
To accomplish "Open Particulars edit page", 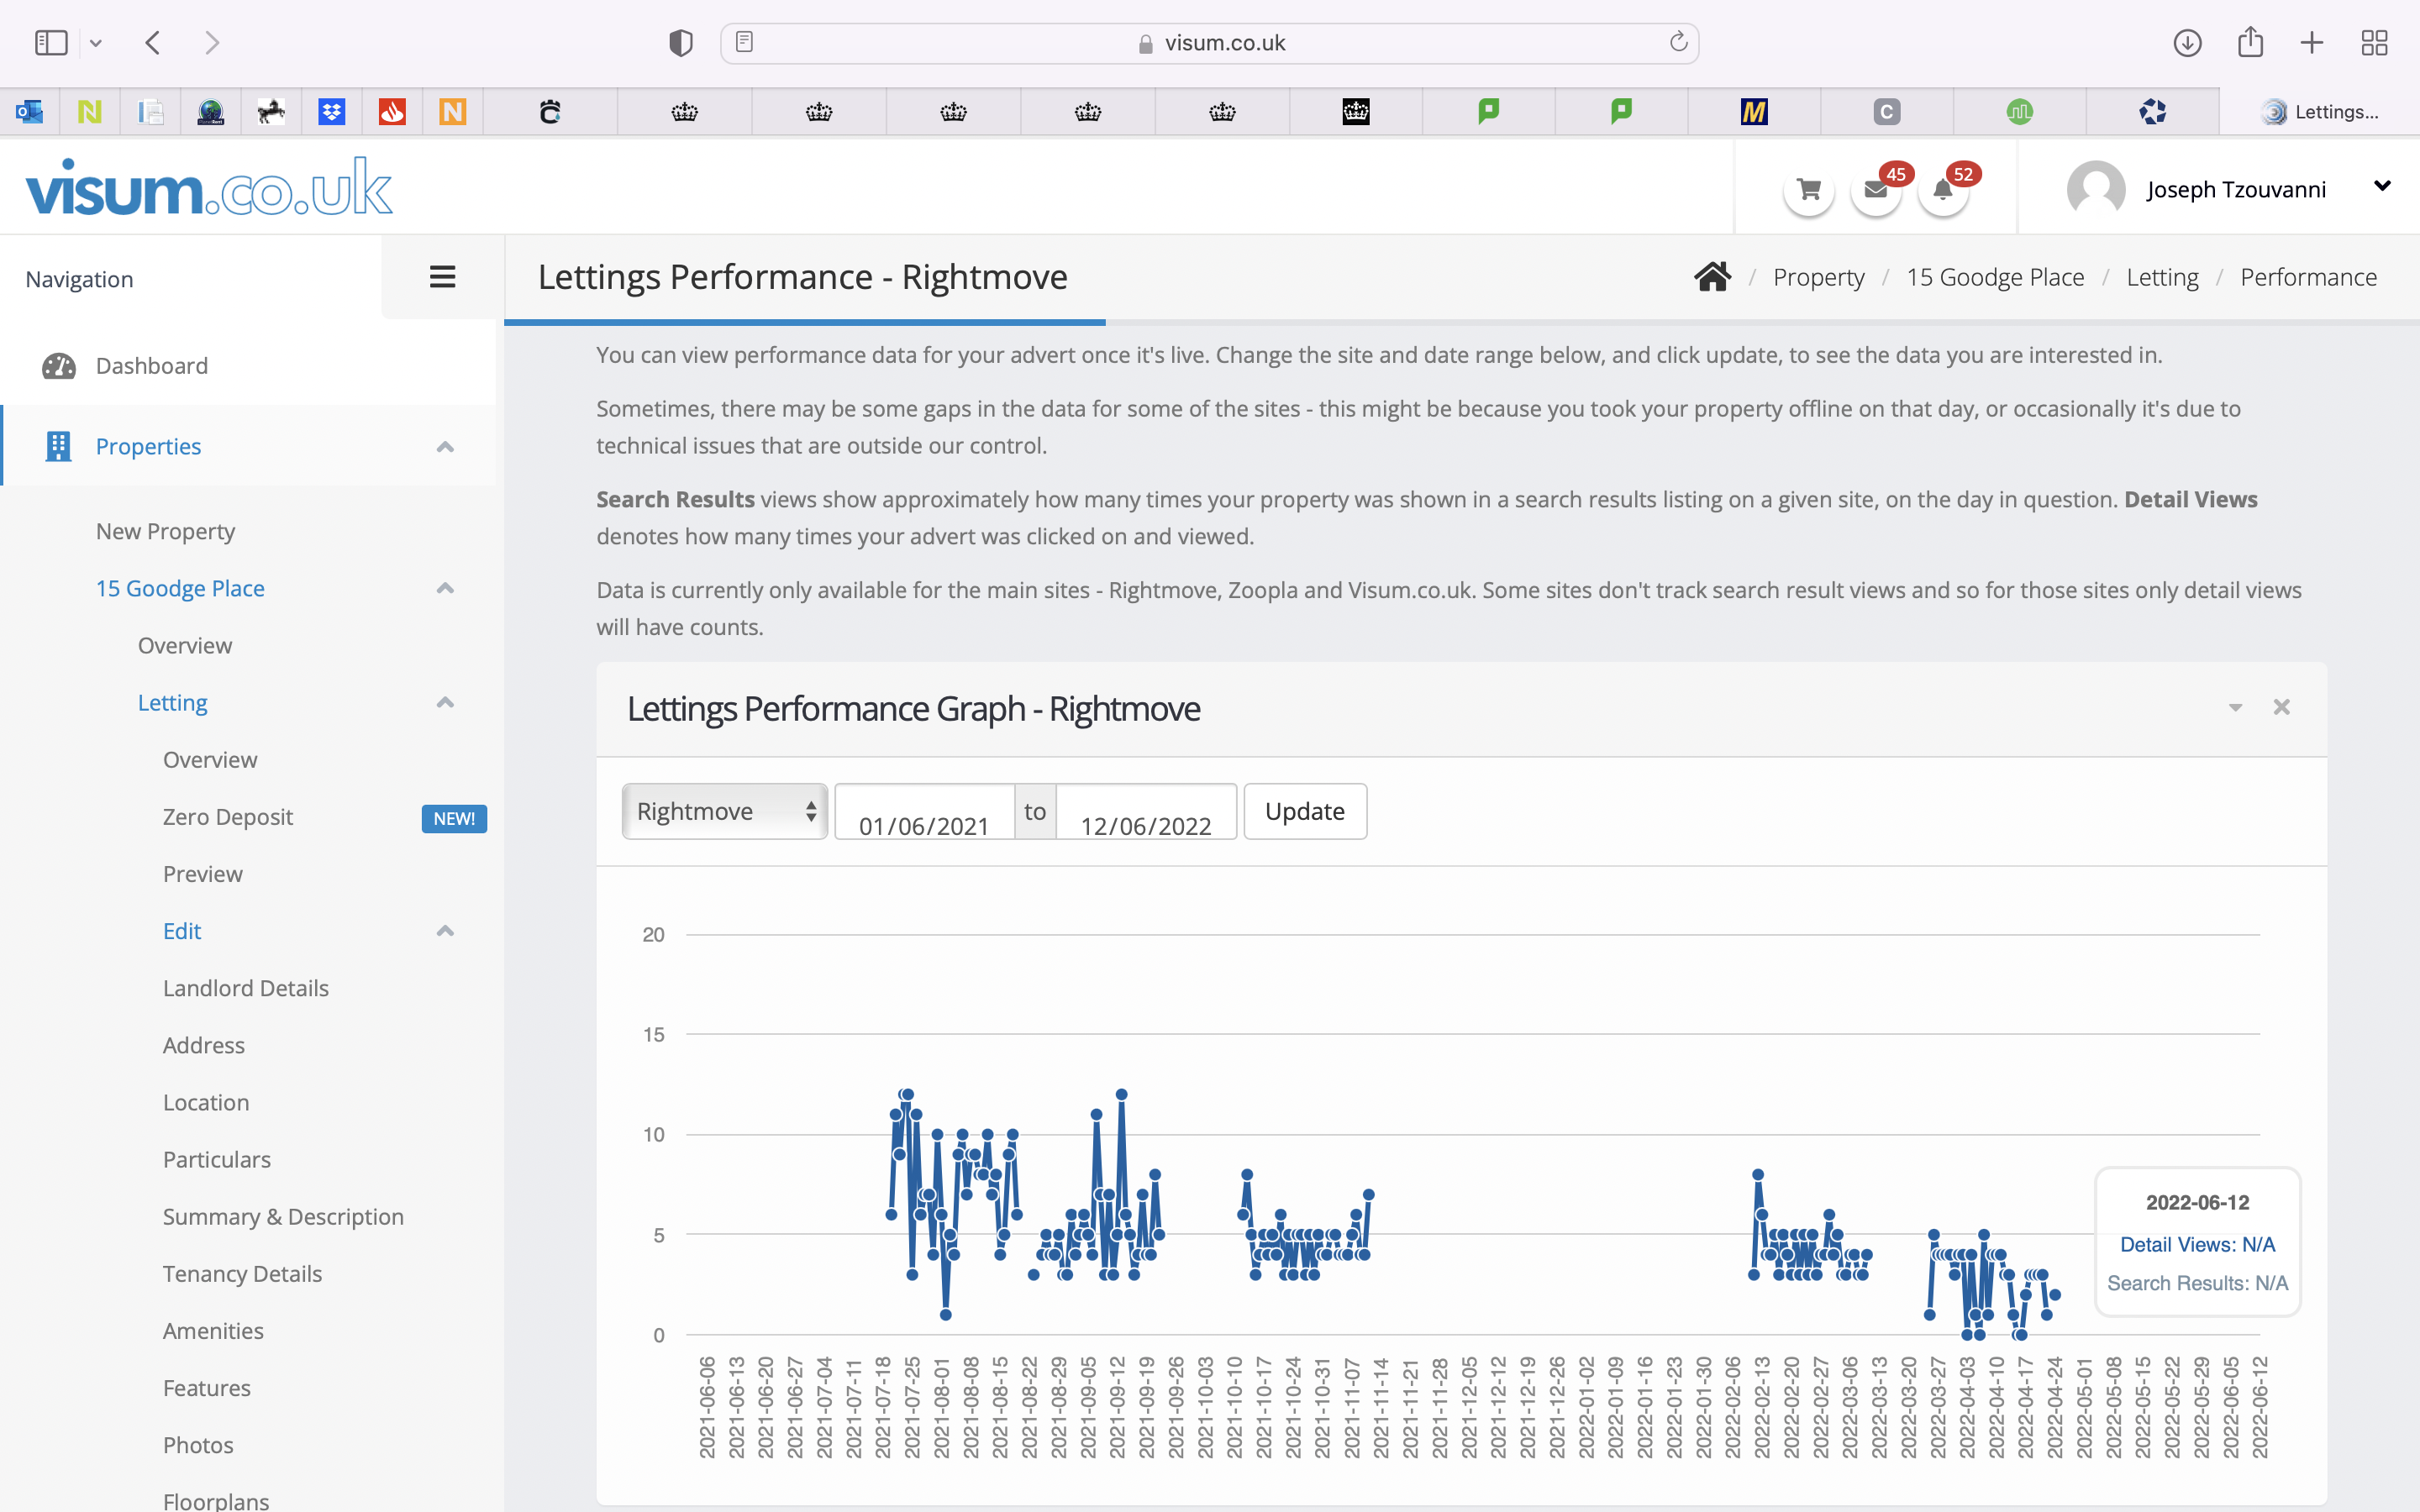I will pyautogui.click(x=217, y=1158).
